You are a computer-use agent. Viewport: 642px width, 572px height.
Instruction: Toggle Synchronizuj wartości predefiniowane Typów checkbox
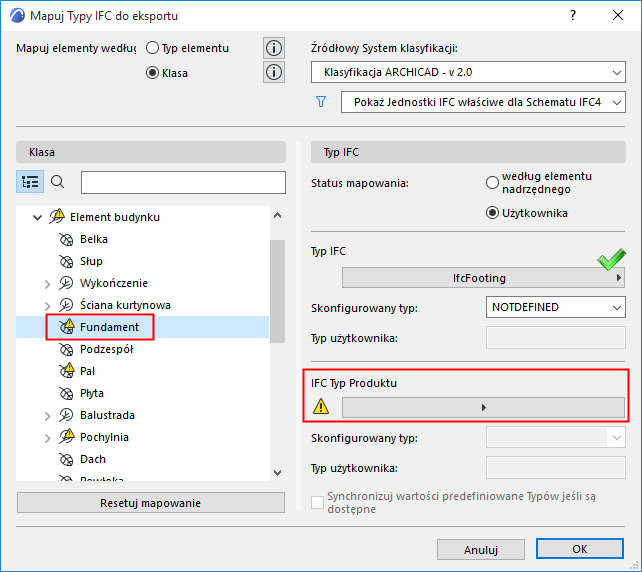(x=317, y=502)
